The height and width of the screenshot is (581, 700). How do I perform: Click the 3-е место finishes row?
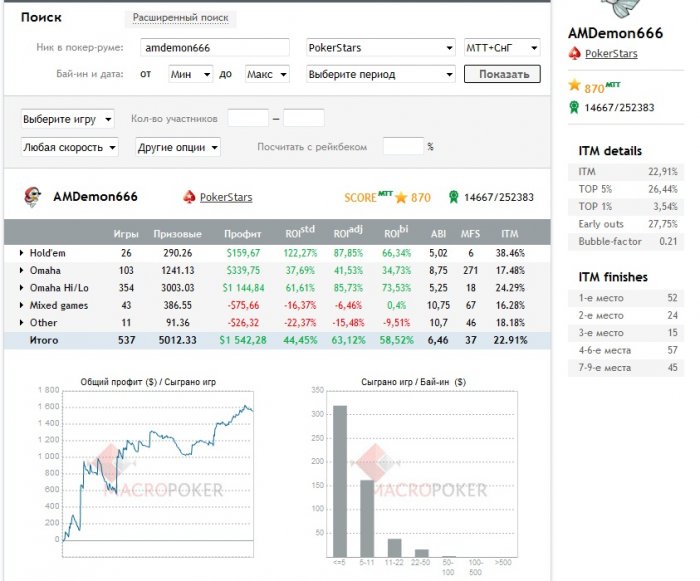click(x=626, y=333)
